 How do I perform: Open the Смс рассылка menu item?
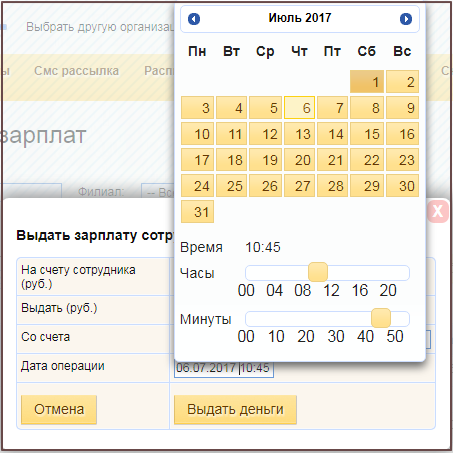(x=76, y=71)
